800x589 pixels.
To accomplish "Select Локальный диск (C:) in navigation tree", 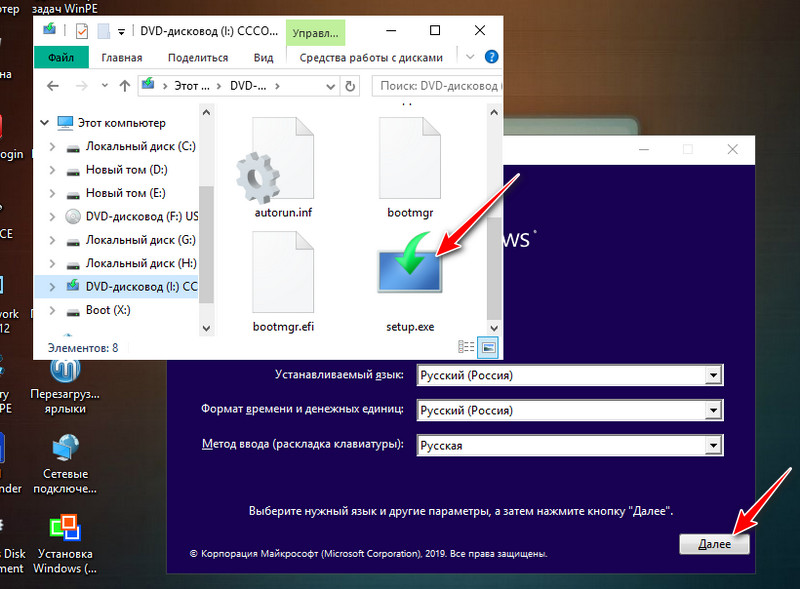I will (140, 146).
